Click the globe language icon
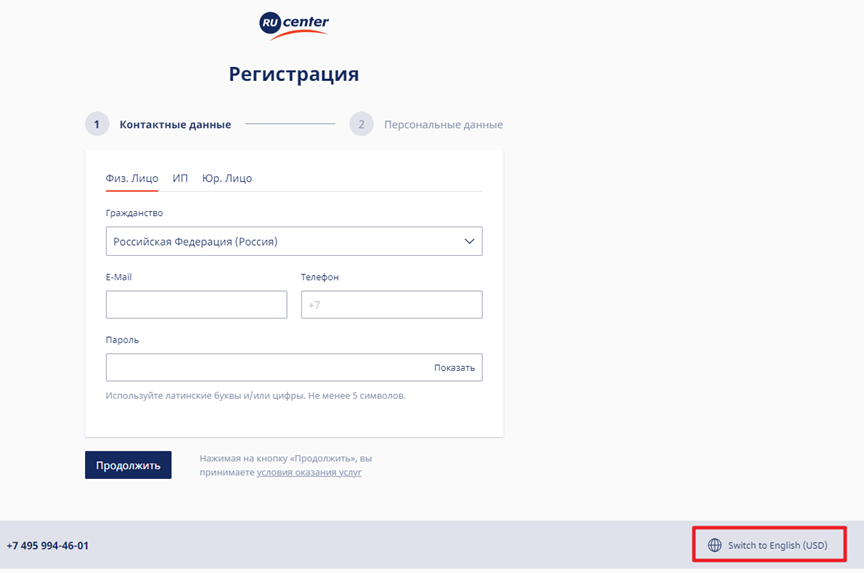The image size is (864, 573). click(714, 545)
